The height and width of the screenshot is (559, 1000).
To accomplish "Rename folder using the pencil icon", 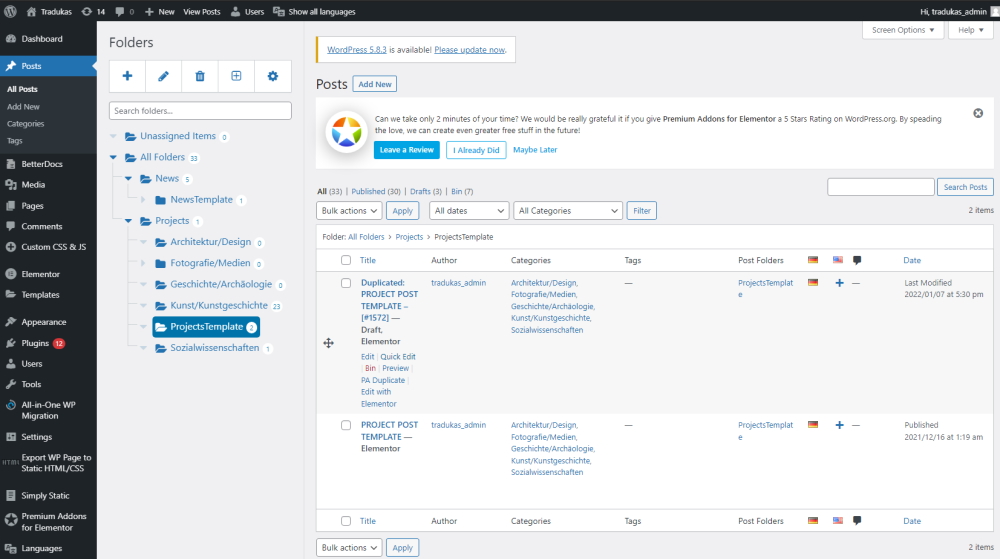I will 163,76.
